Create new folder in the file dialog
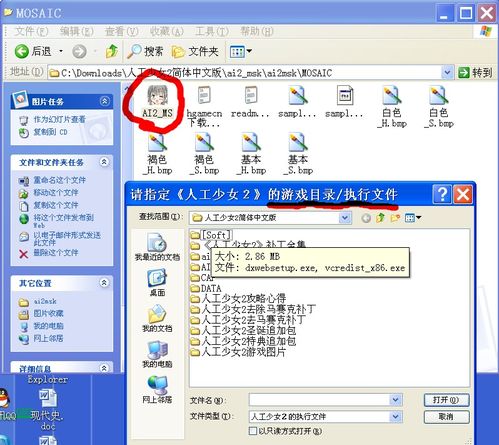The width and height of the screenshot is (499, 445). tap(395, 218)
